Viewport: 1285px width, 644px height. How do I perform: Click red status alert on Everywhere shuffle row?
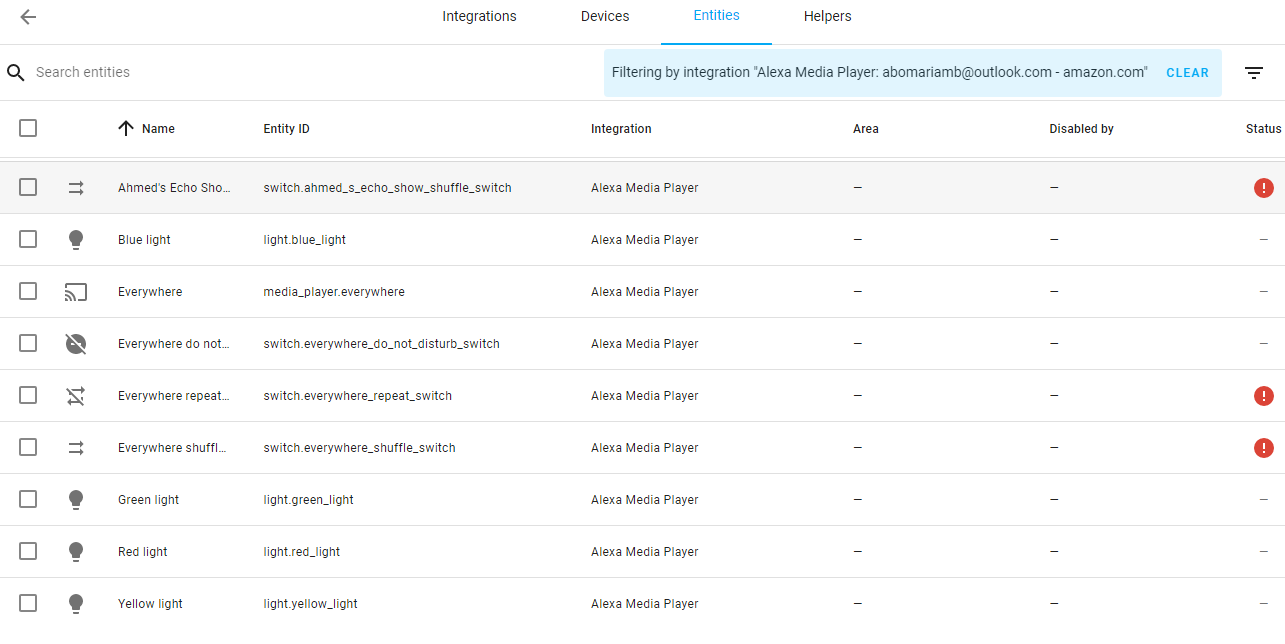tap(1263, 448)
